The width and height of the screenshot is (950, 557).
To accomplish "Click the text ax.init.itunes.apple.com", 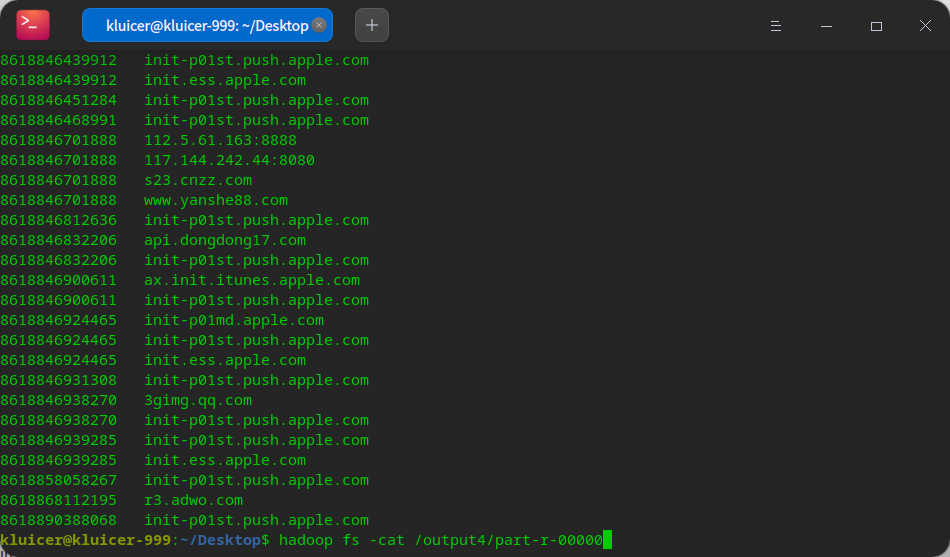I will 252,280.
